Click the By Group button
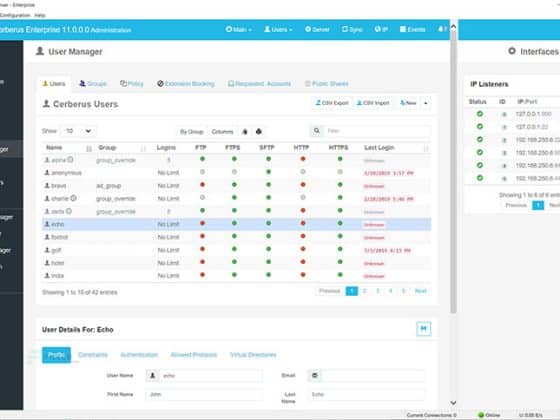This screenshot has height=420, width=560. [x=191, y=132]
